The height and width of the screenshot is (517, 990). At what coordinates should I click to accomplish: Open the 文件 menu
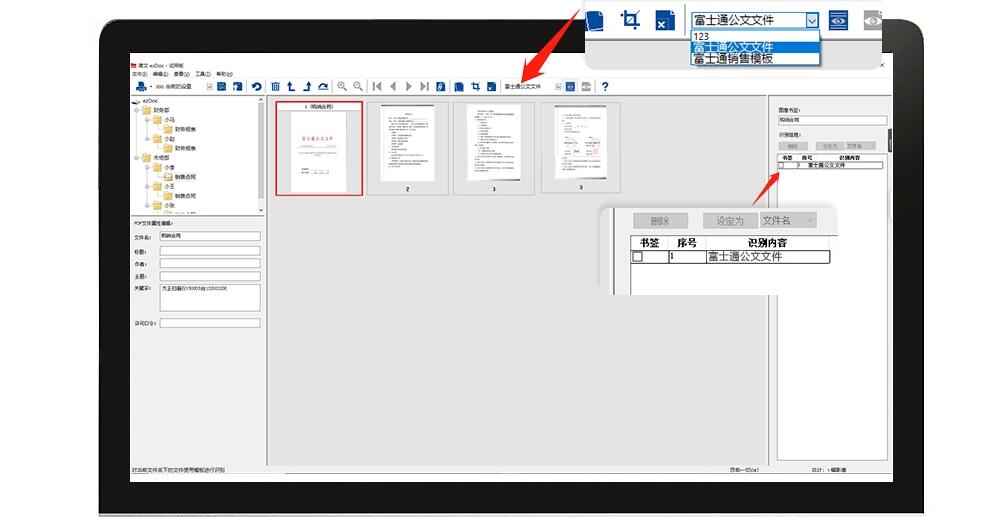point(139,74)
